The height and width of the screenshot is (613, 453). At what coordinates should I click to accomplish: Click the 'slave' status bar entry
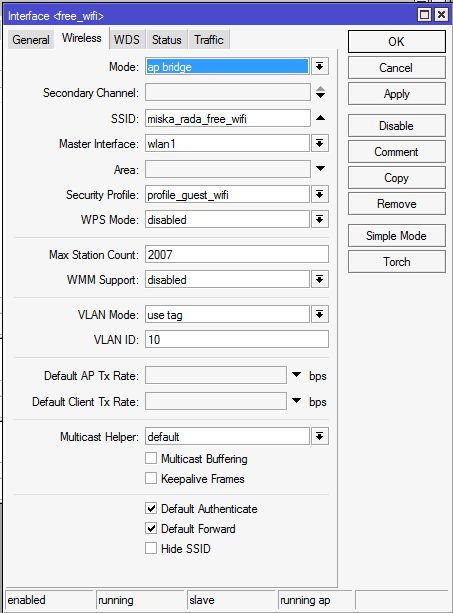tap(231, 600)
